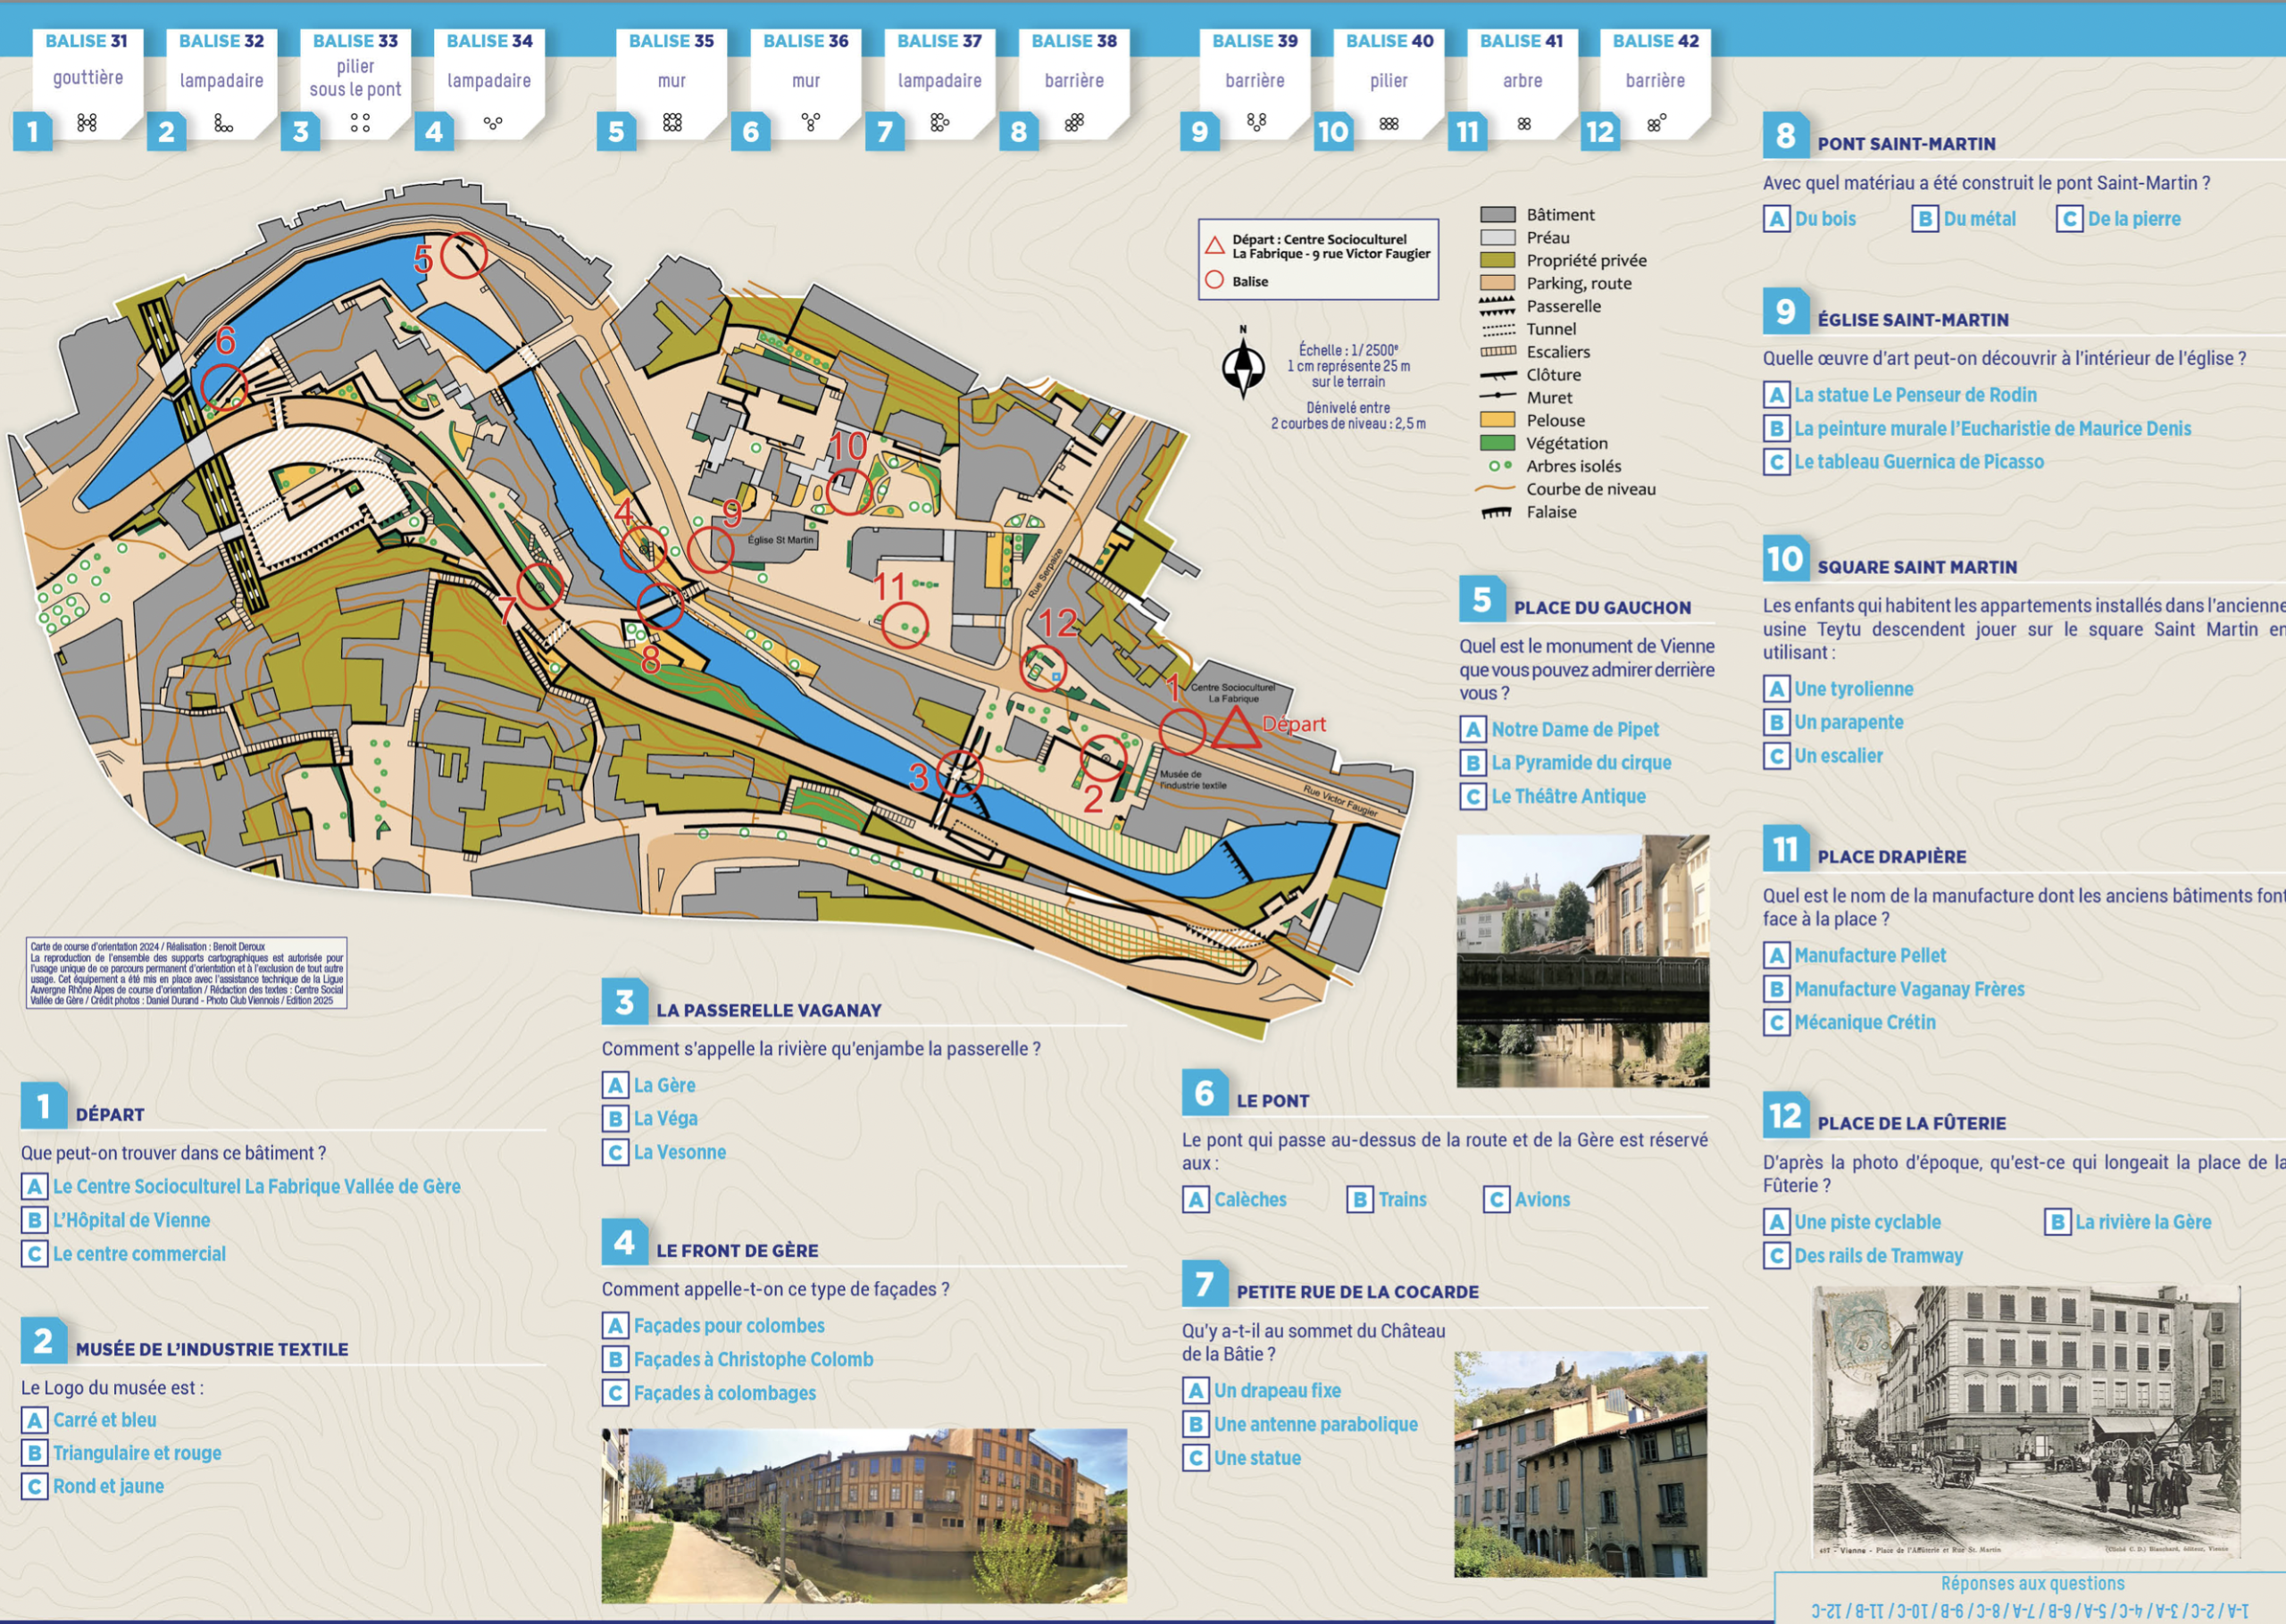Tick answer B Trains checkbox
The image size is (2286, 1624).
tap(1360, 1199)
